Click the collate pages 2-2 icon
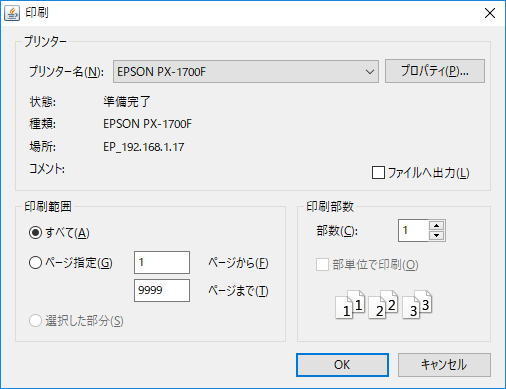506x389 pixels. [383, 305]
